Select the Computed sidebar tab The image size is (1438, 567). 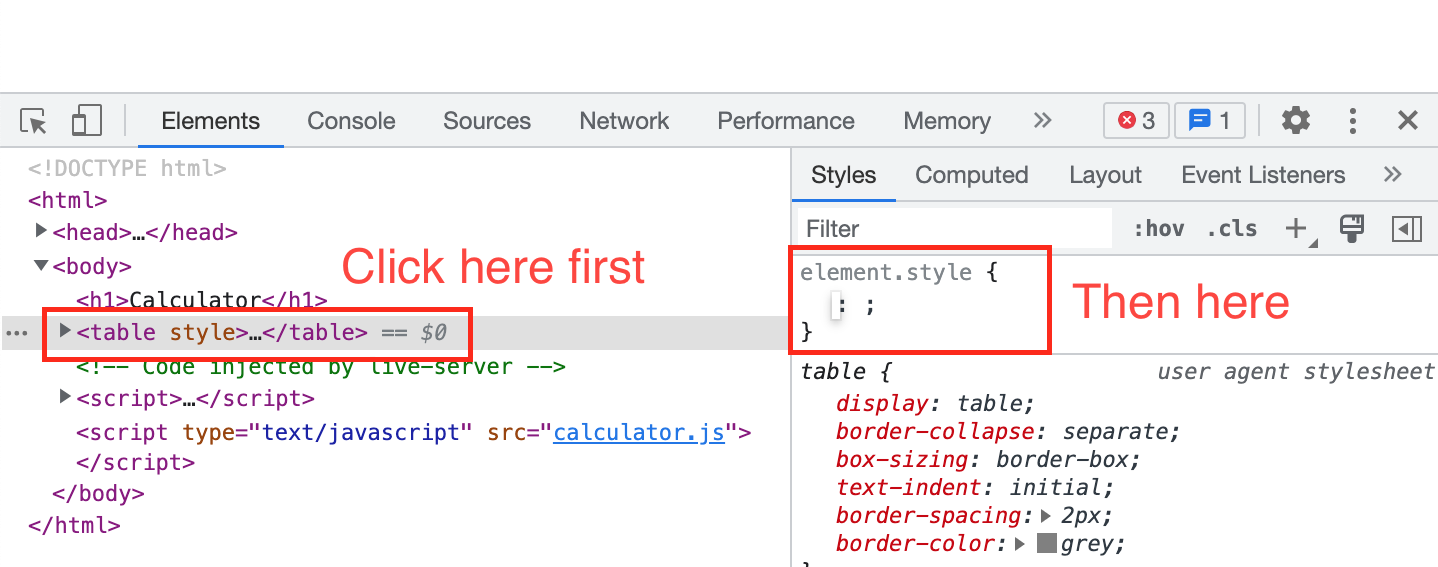[x=971, y=175]
